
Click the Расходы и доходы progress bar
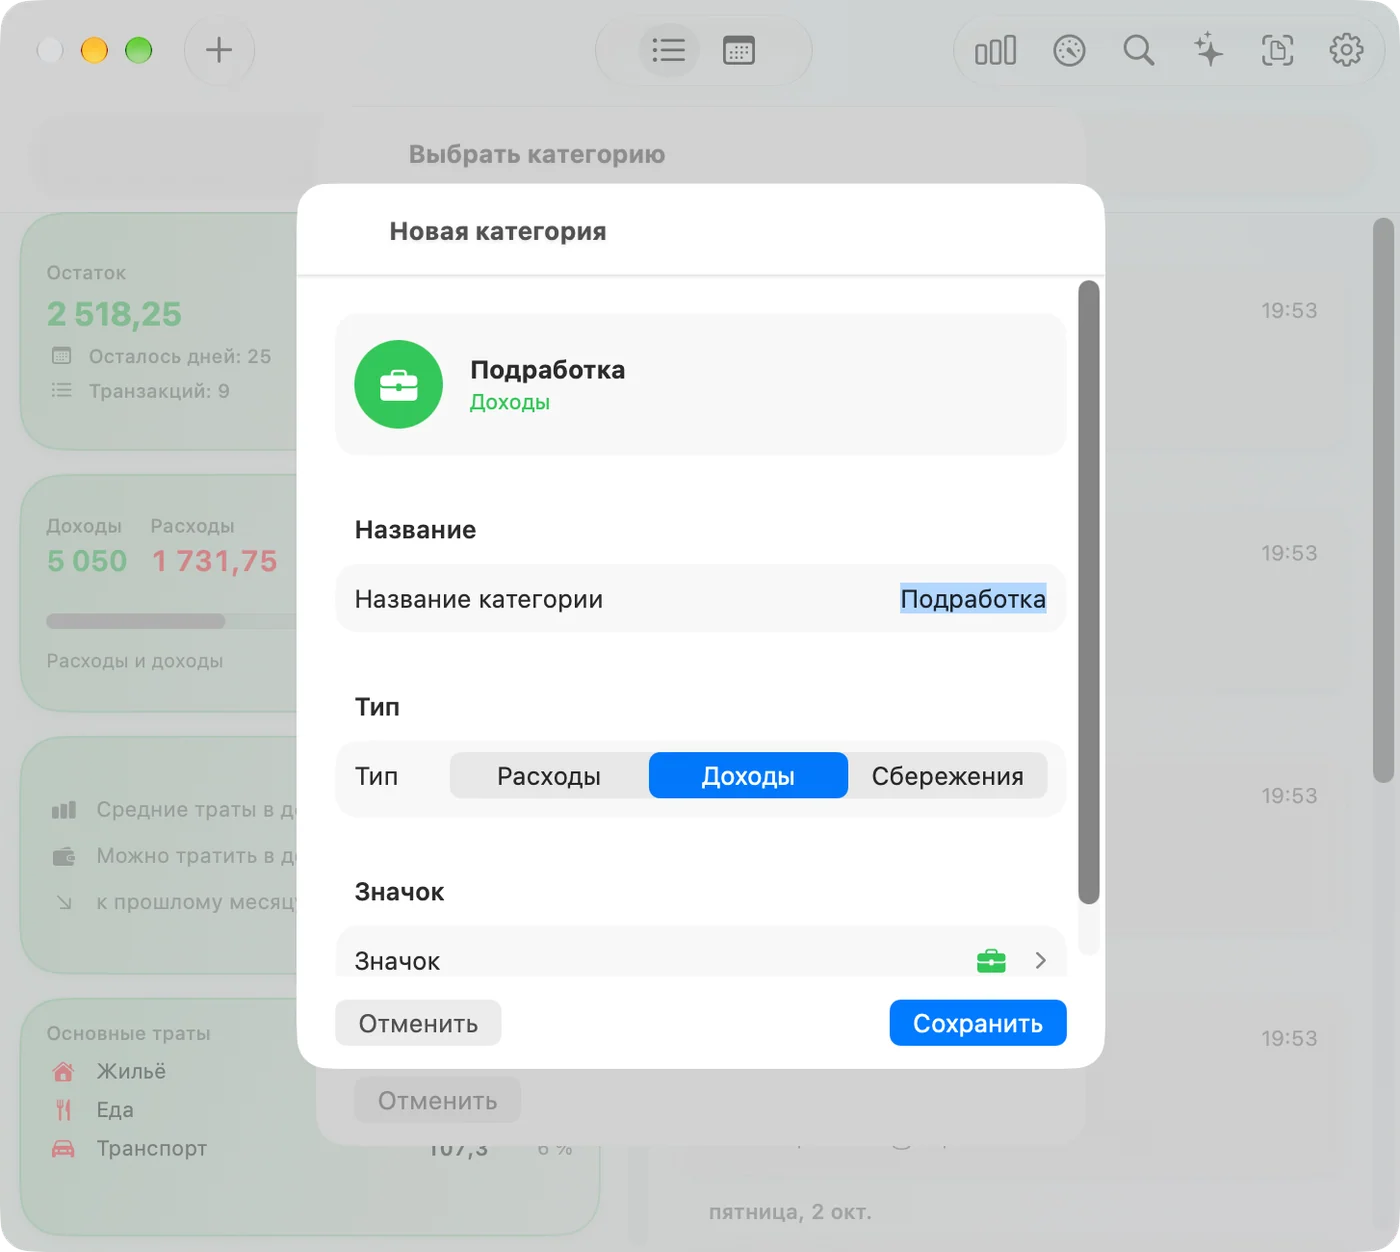click(x=172, y=621)
